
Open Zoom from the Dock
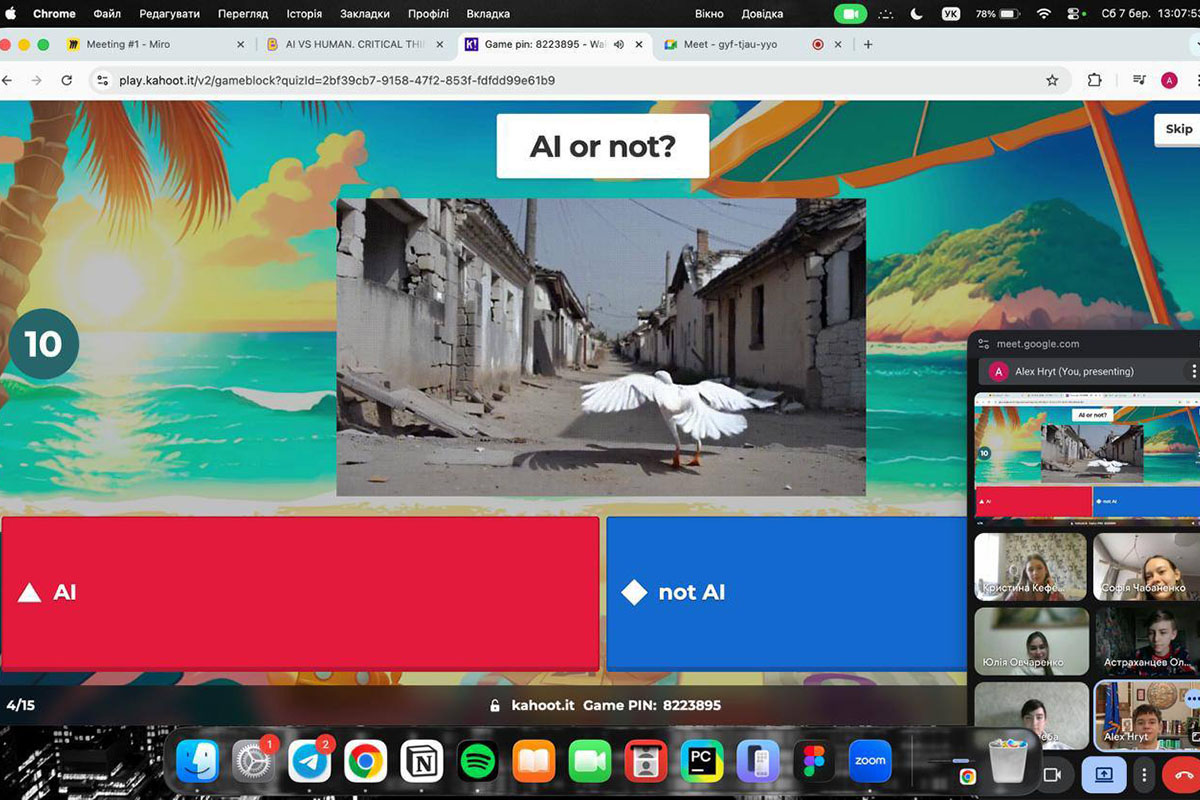(870, 762)
